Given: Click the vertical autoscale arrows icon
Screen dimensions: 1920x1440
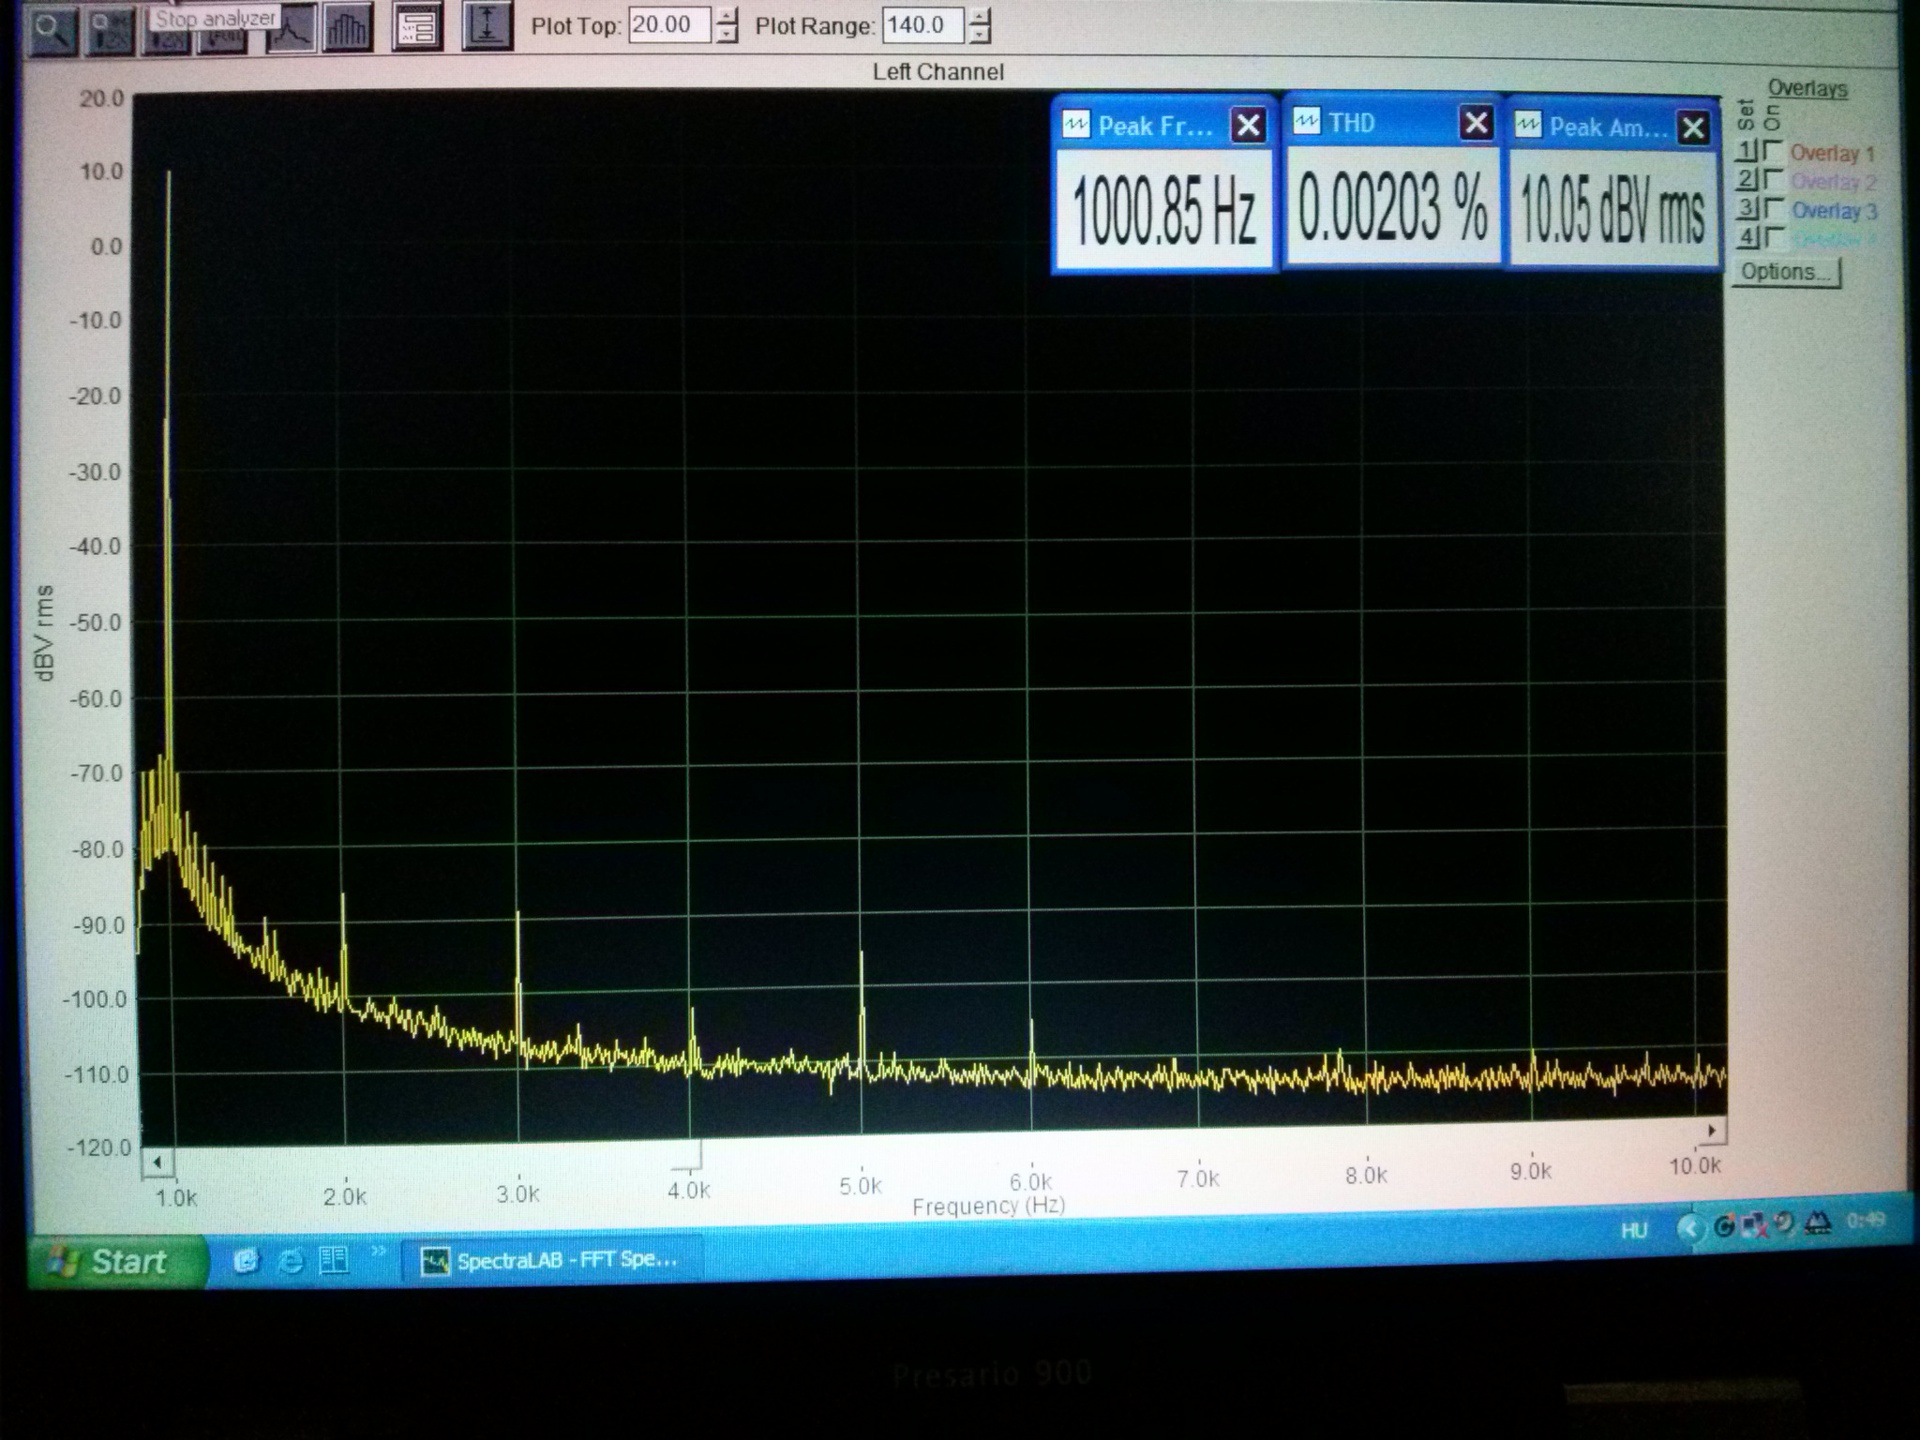Looking at the screenshot, I should [487, 27].
